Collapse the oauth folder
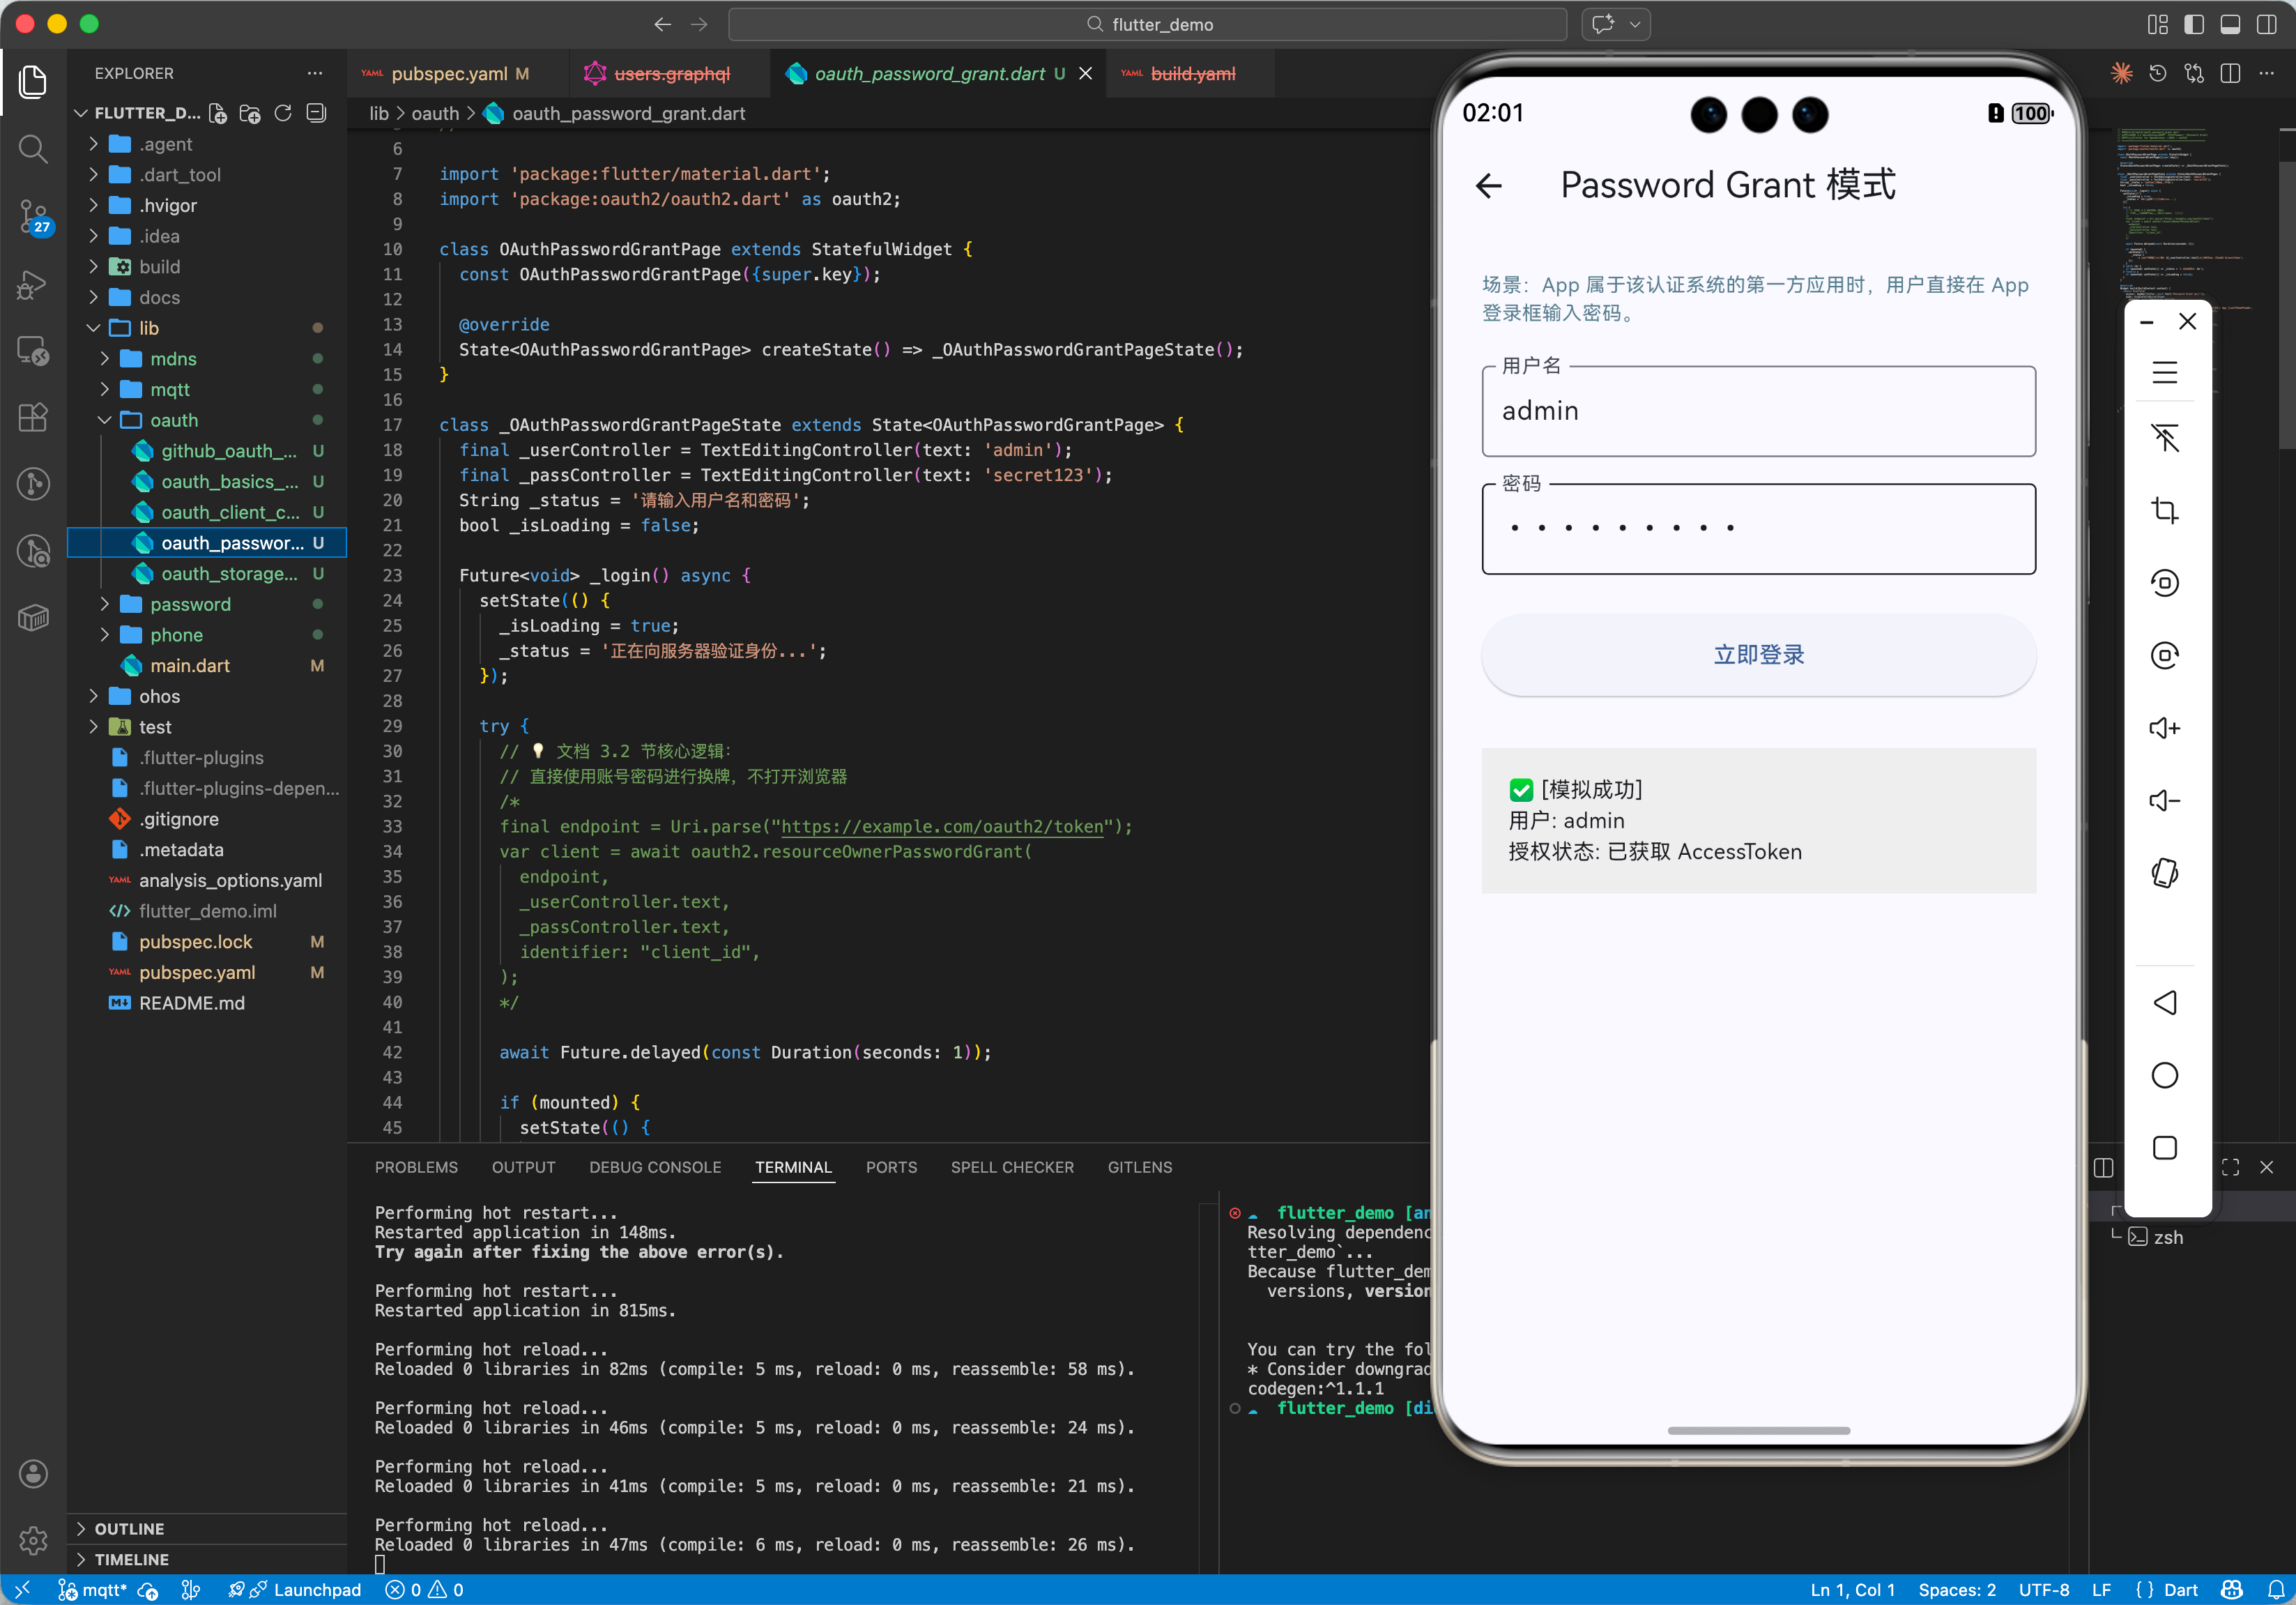 tap(174, 420)
